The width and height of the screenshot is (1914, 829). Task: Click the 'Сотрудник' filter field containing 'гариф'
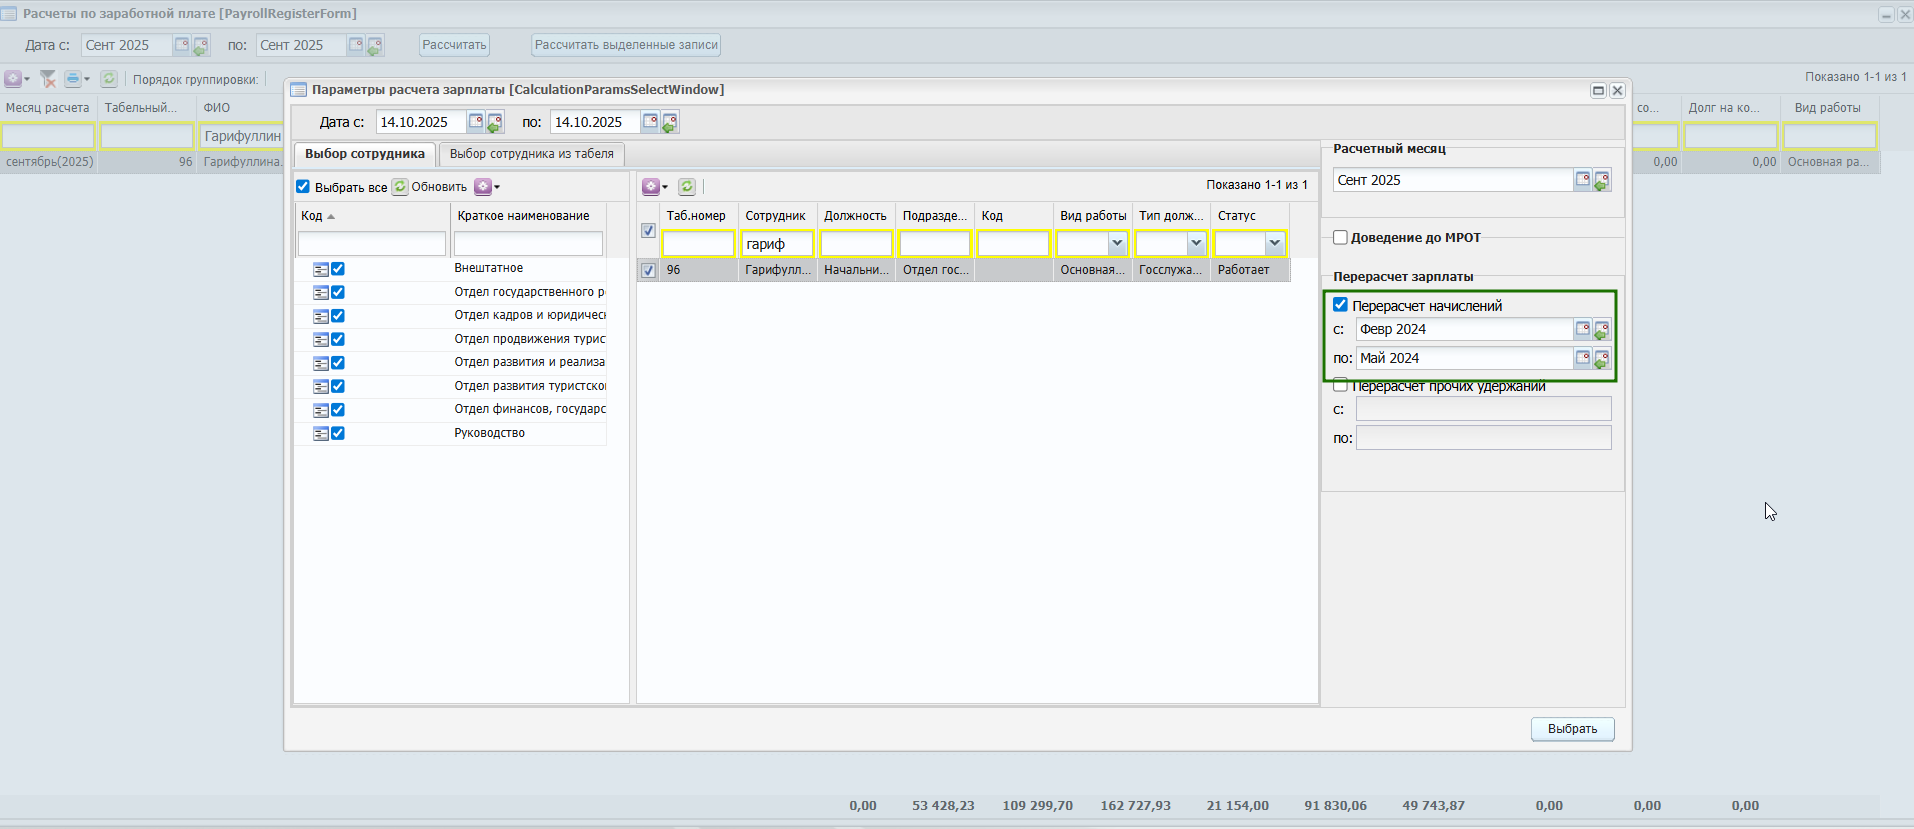pos(777,244)
